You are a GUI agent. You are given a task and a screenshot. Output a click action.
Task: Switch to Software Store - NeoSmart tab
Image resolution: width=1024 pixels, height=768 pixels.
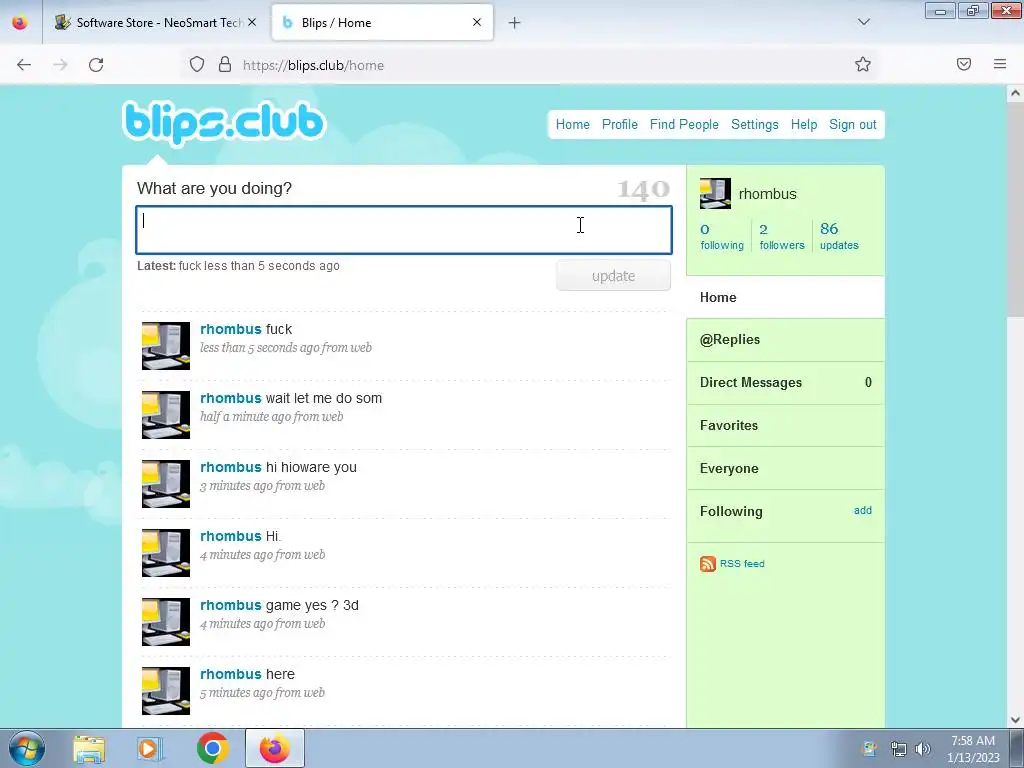153,22
